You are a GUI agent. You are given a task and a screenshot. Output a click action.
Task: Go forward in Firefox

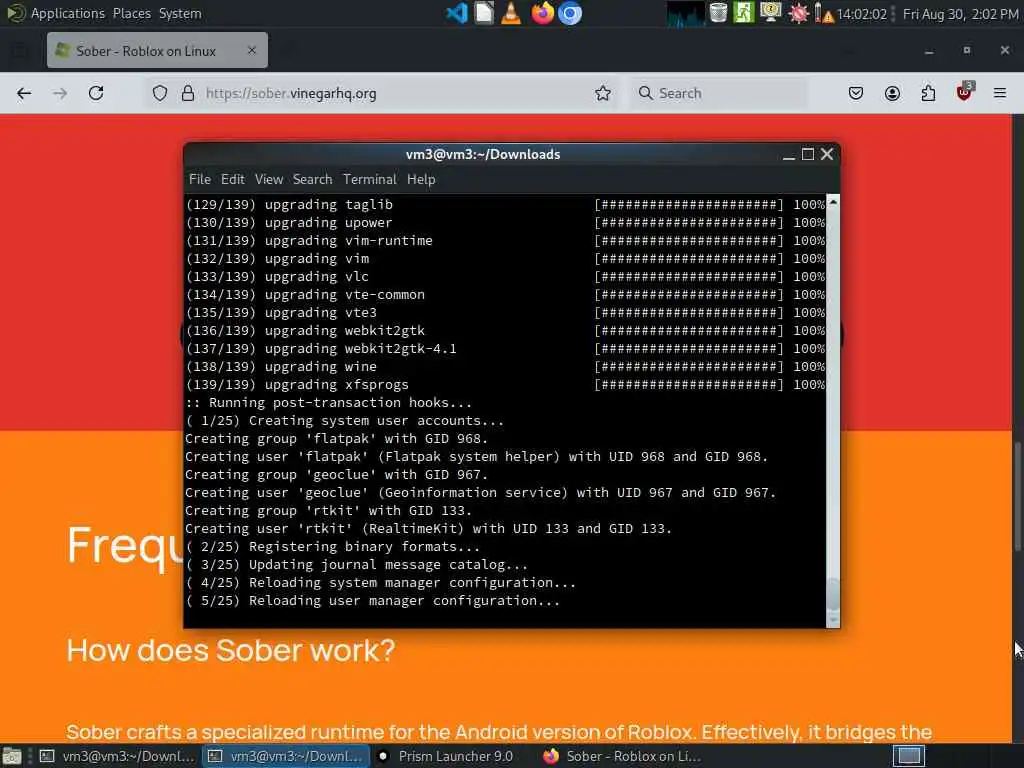[60, 93]
